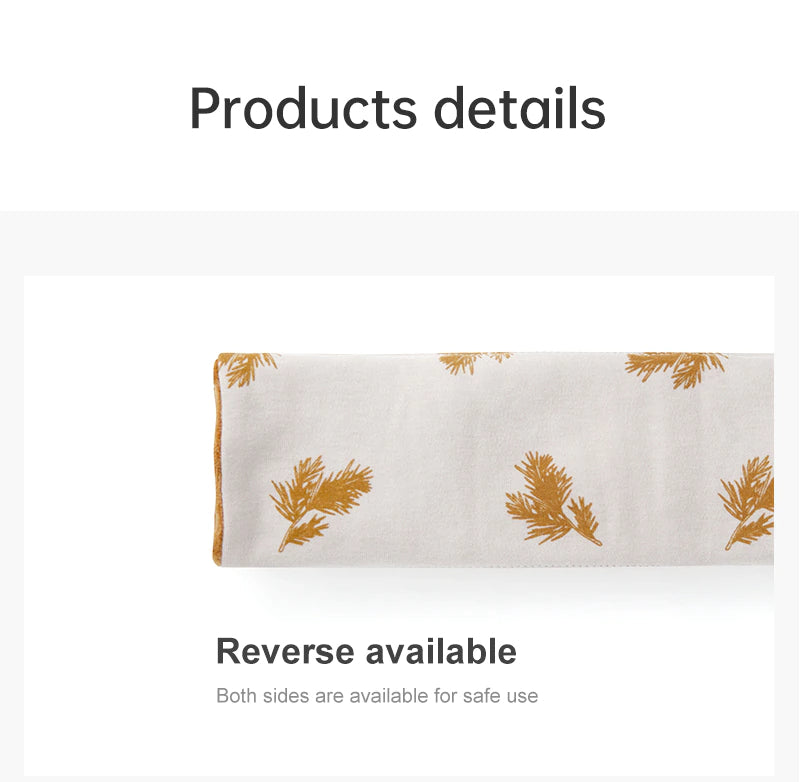Click the light gray band above the white card
This screenshot has width=800, height=782.
click(x=400, y=243)
